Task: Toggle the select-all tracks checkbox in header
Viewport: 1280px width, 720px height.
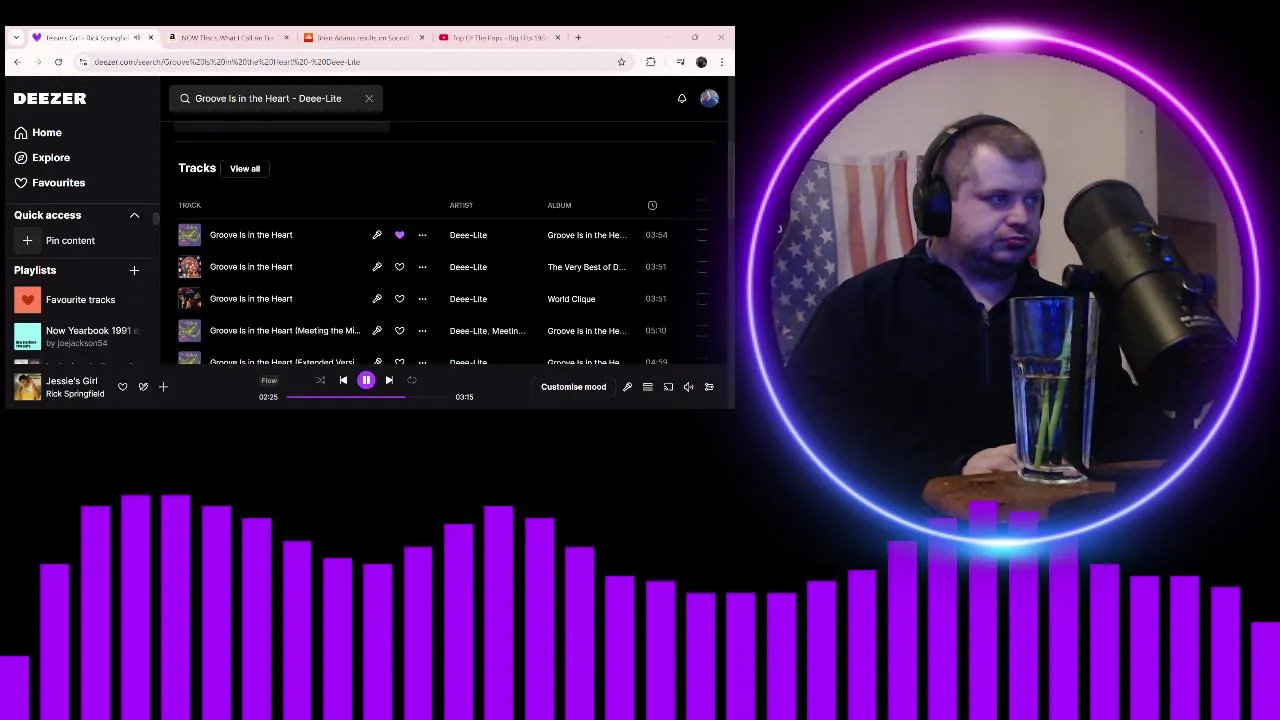Action: click(x=702, y=205)
